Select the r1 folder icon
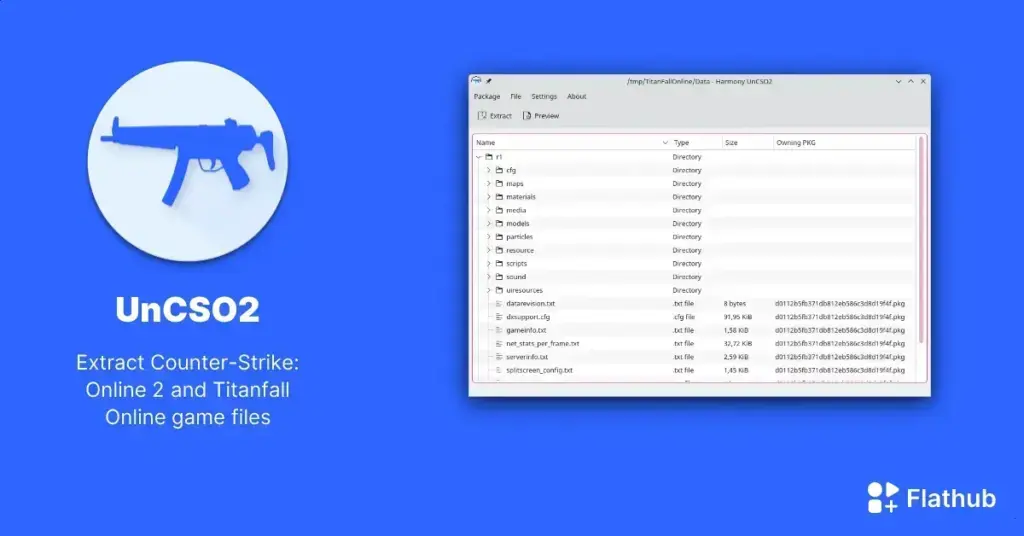 tap(488, 157)
